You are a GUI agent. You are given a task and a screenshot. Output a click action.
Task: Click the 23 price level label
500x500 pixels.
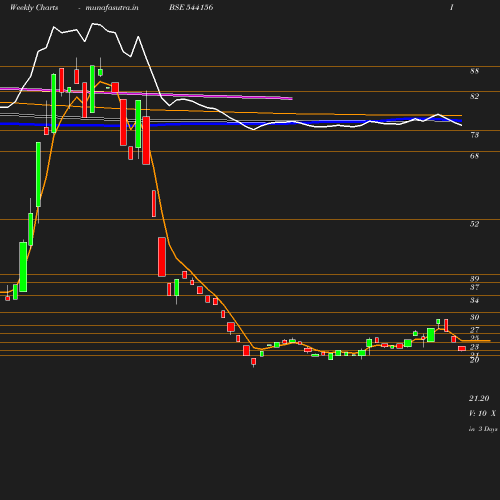pyautogui.click(x=474, y=347)
